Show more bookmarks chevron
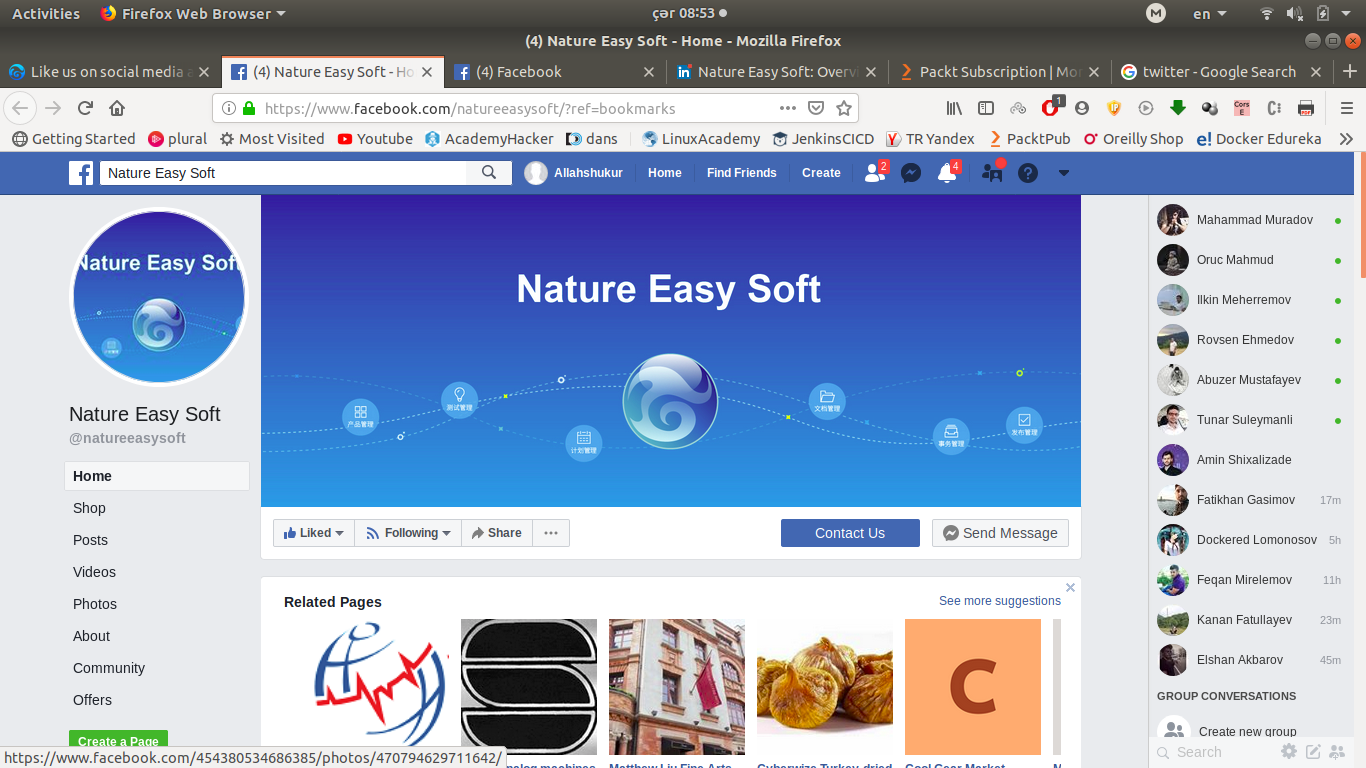 1346,139
